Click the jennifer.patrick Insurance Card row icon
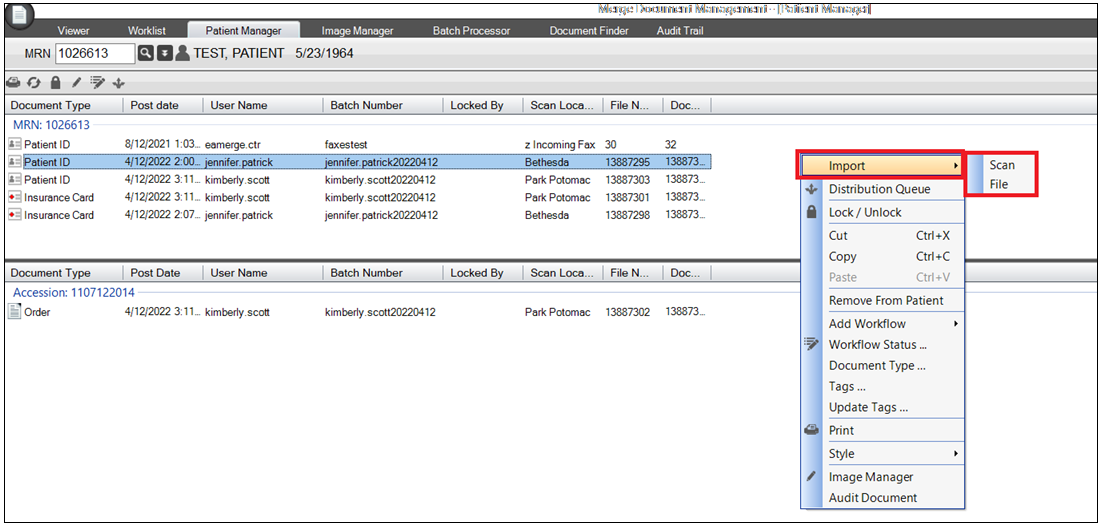Viewport: 1104px width, 527px height. (15, 215)
